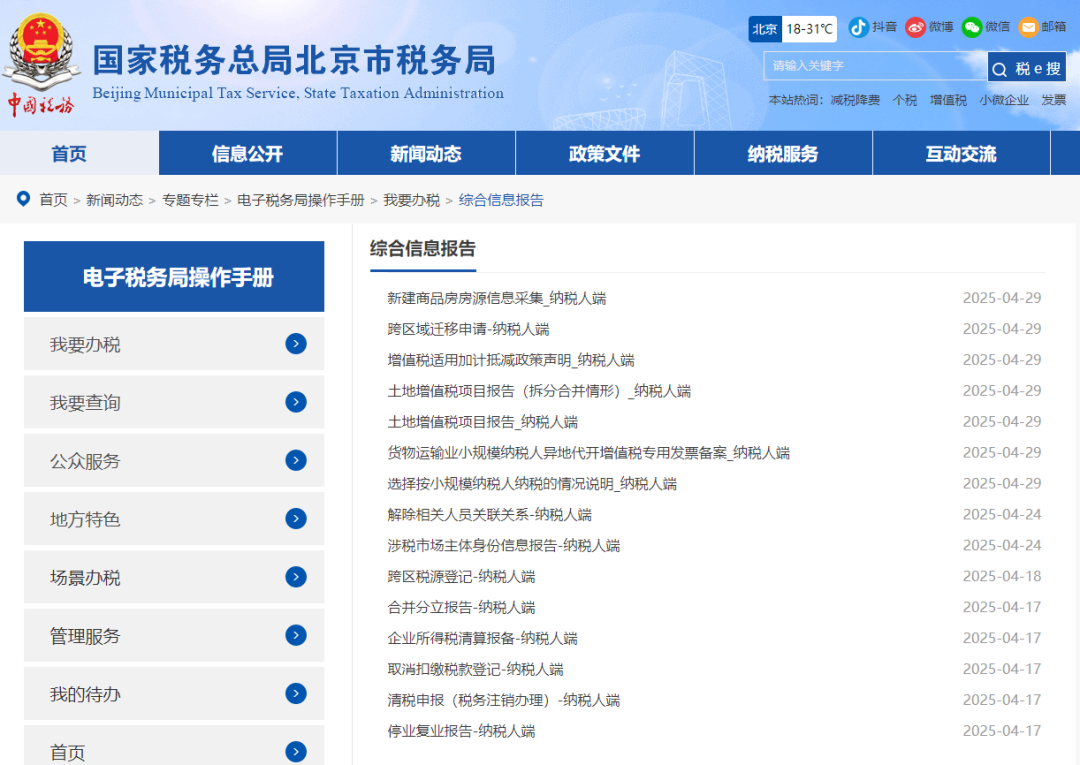
Task: Click the 电子税务局操作手册 sidebar header
Action: [174, 277]
